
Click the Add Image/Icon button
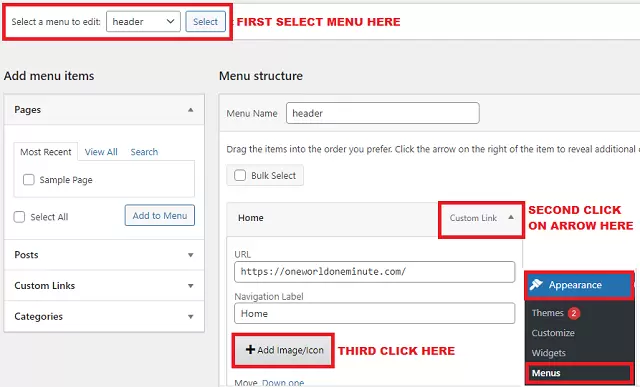click(x=284, y=350)
